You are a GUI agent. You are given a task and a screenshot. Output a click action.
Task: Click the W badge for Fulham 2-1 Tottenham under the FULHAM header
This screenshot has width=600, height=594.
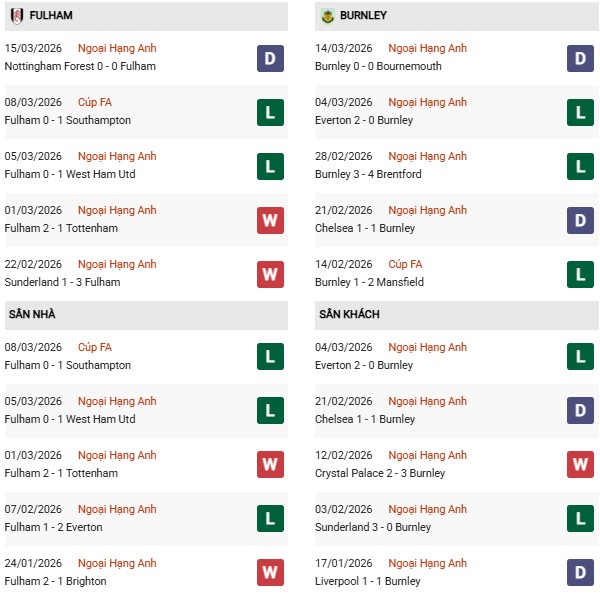(270, 220)
